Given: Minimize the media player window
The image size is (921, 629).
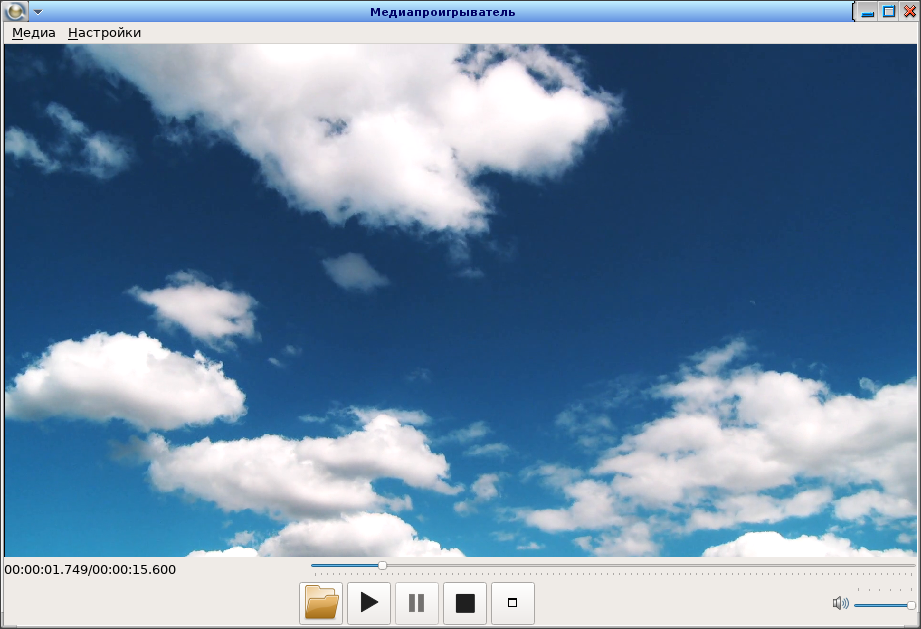Looking at the screenshot, I should click(x=868, y=12).
